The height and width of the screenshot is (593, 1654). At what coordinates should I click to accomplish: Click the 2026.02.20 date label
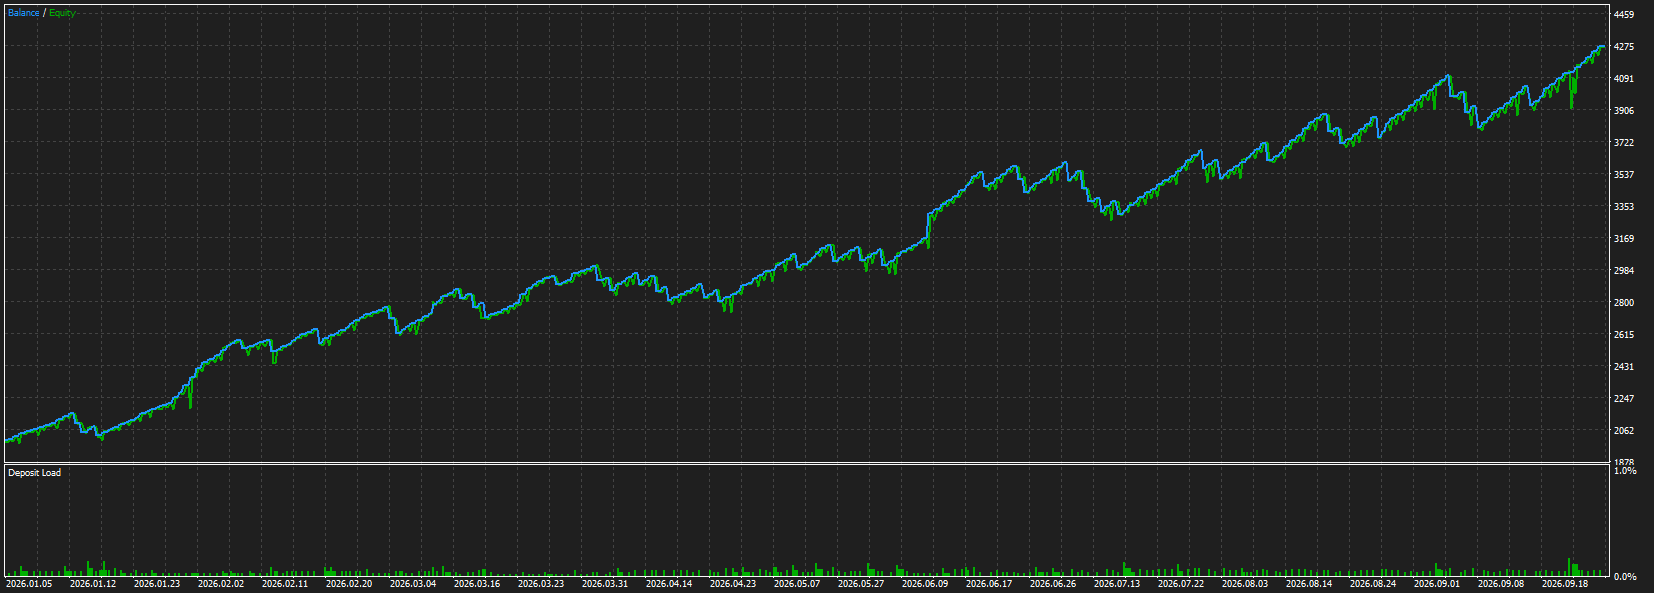pyautogui.click(x=349, y=584)
